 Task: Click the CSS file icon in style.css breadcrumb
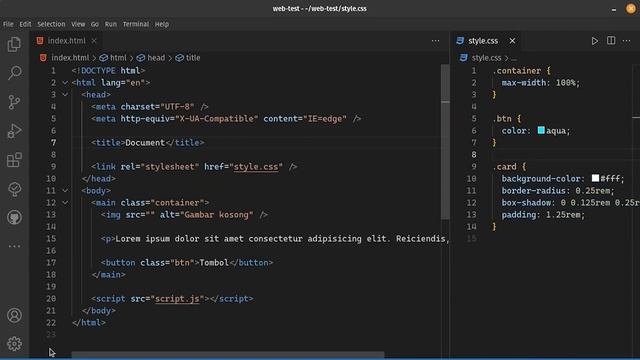pyautogui.click(x=463, y=58)
